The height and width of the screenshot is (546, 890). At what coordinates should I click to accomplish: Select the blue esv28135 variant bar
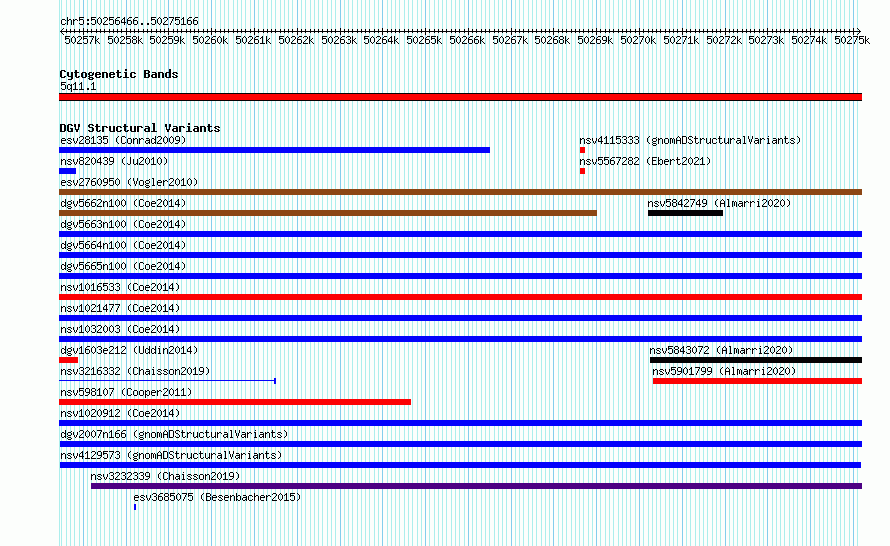[274, 150]
